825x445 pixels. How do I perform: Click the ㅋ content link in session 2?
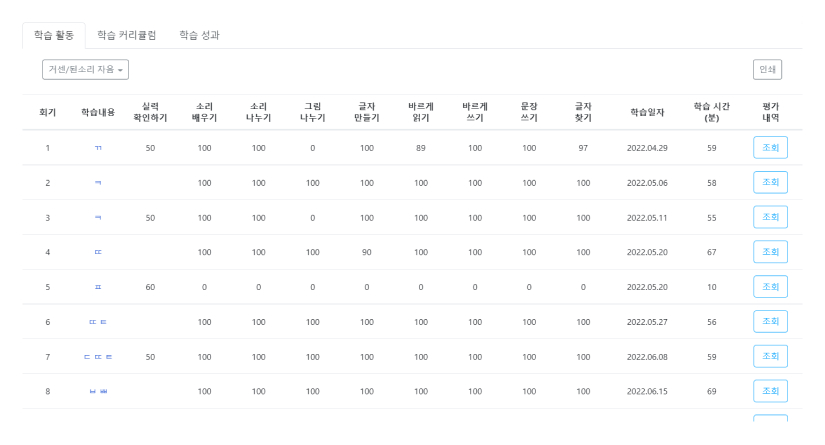pyautogui.click(x=98, y=183)
